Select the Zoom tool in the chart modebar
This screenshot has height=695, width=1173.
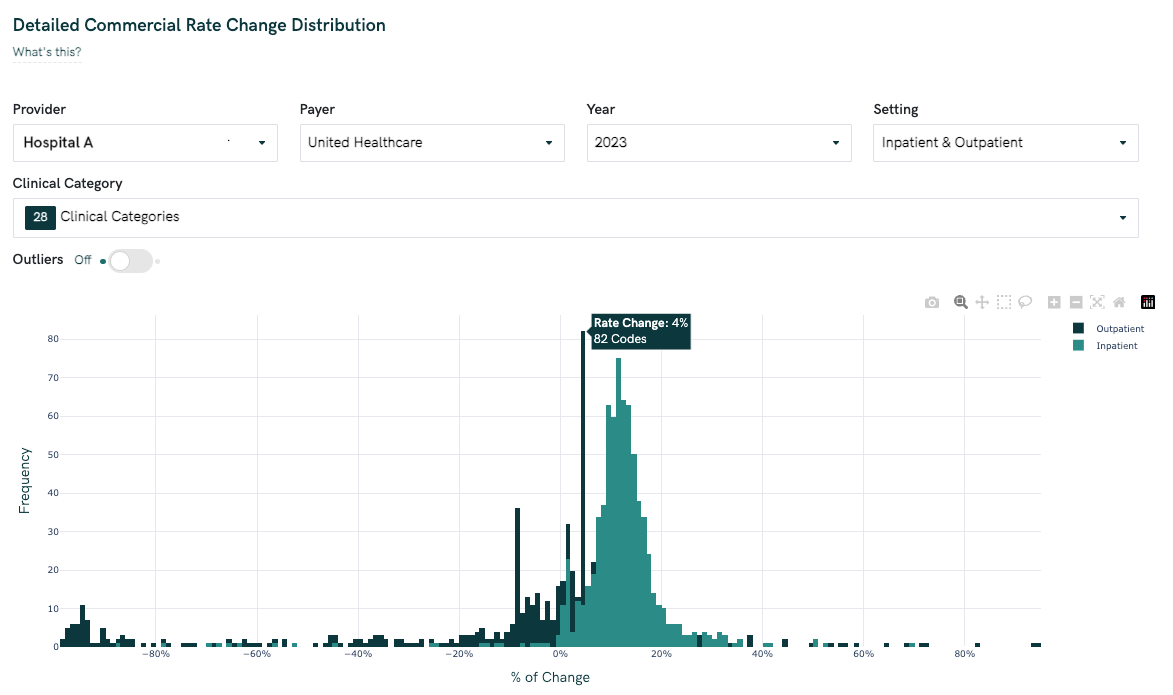point(960,302)
